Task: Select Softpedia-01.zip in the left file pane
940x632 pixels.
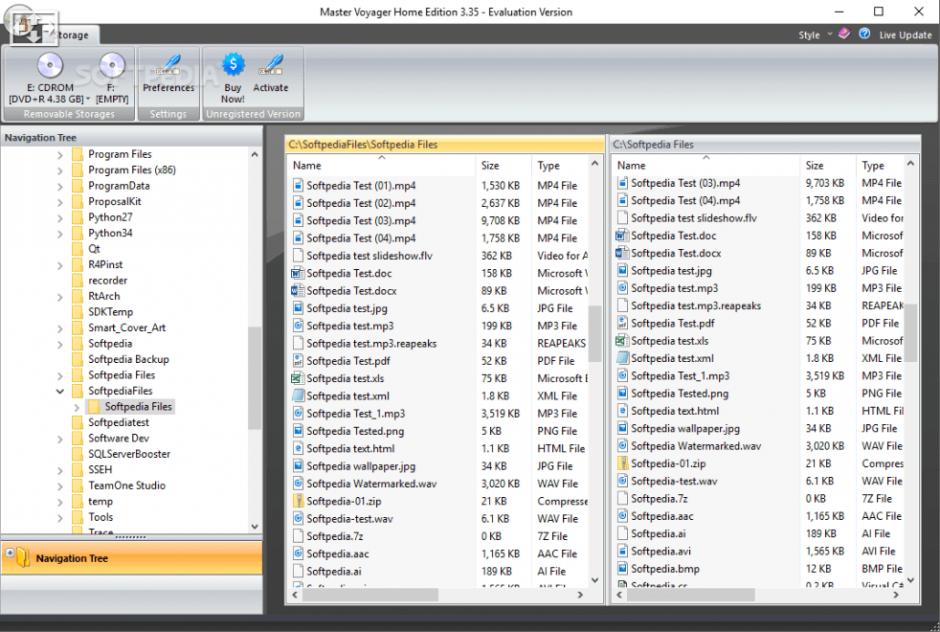Action: 344,501
